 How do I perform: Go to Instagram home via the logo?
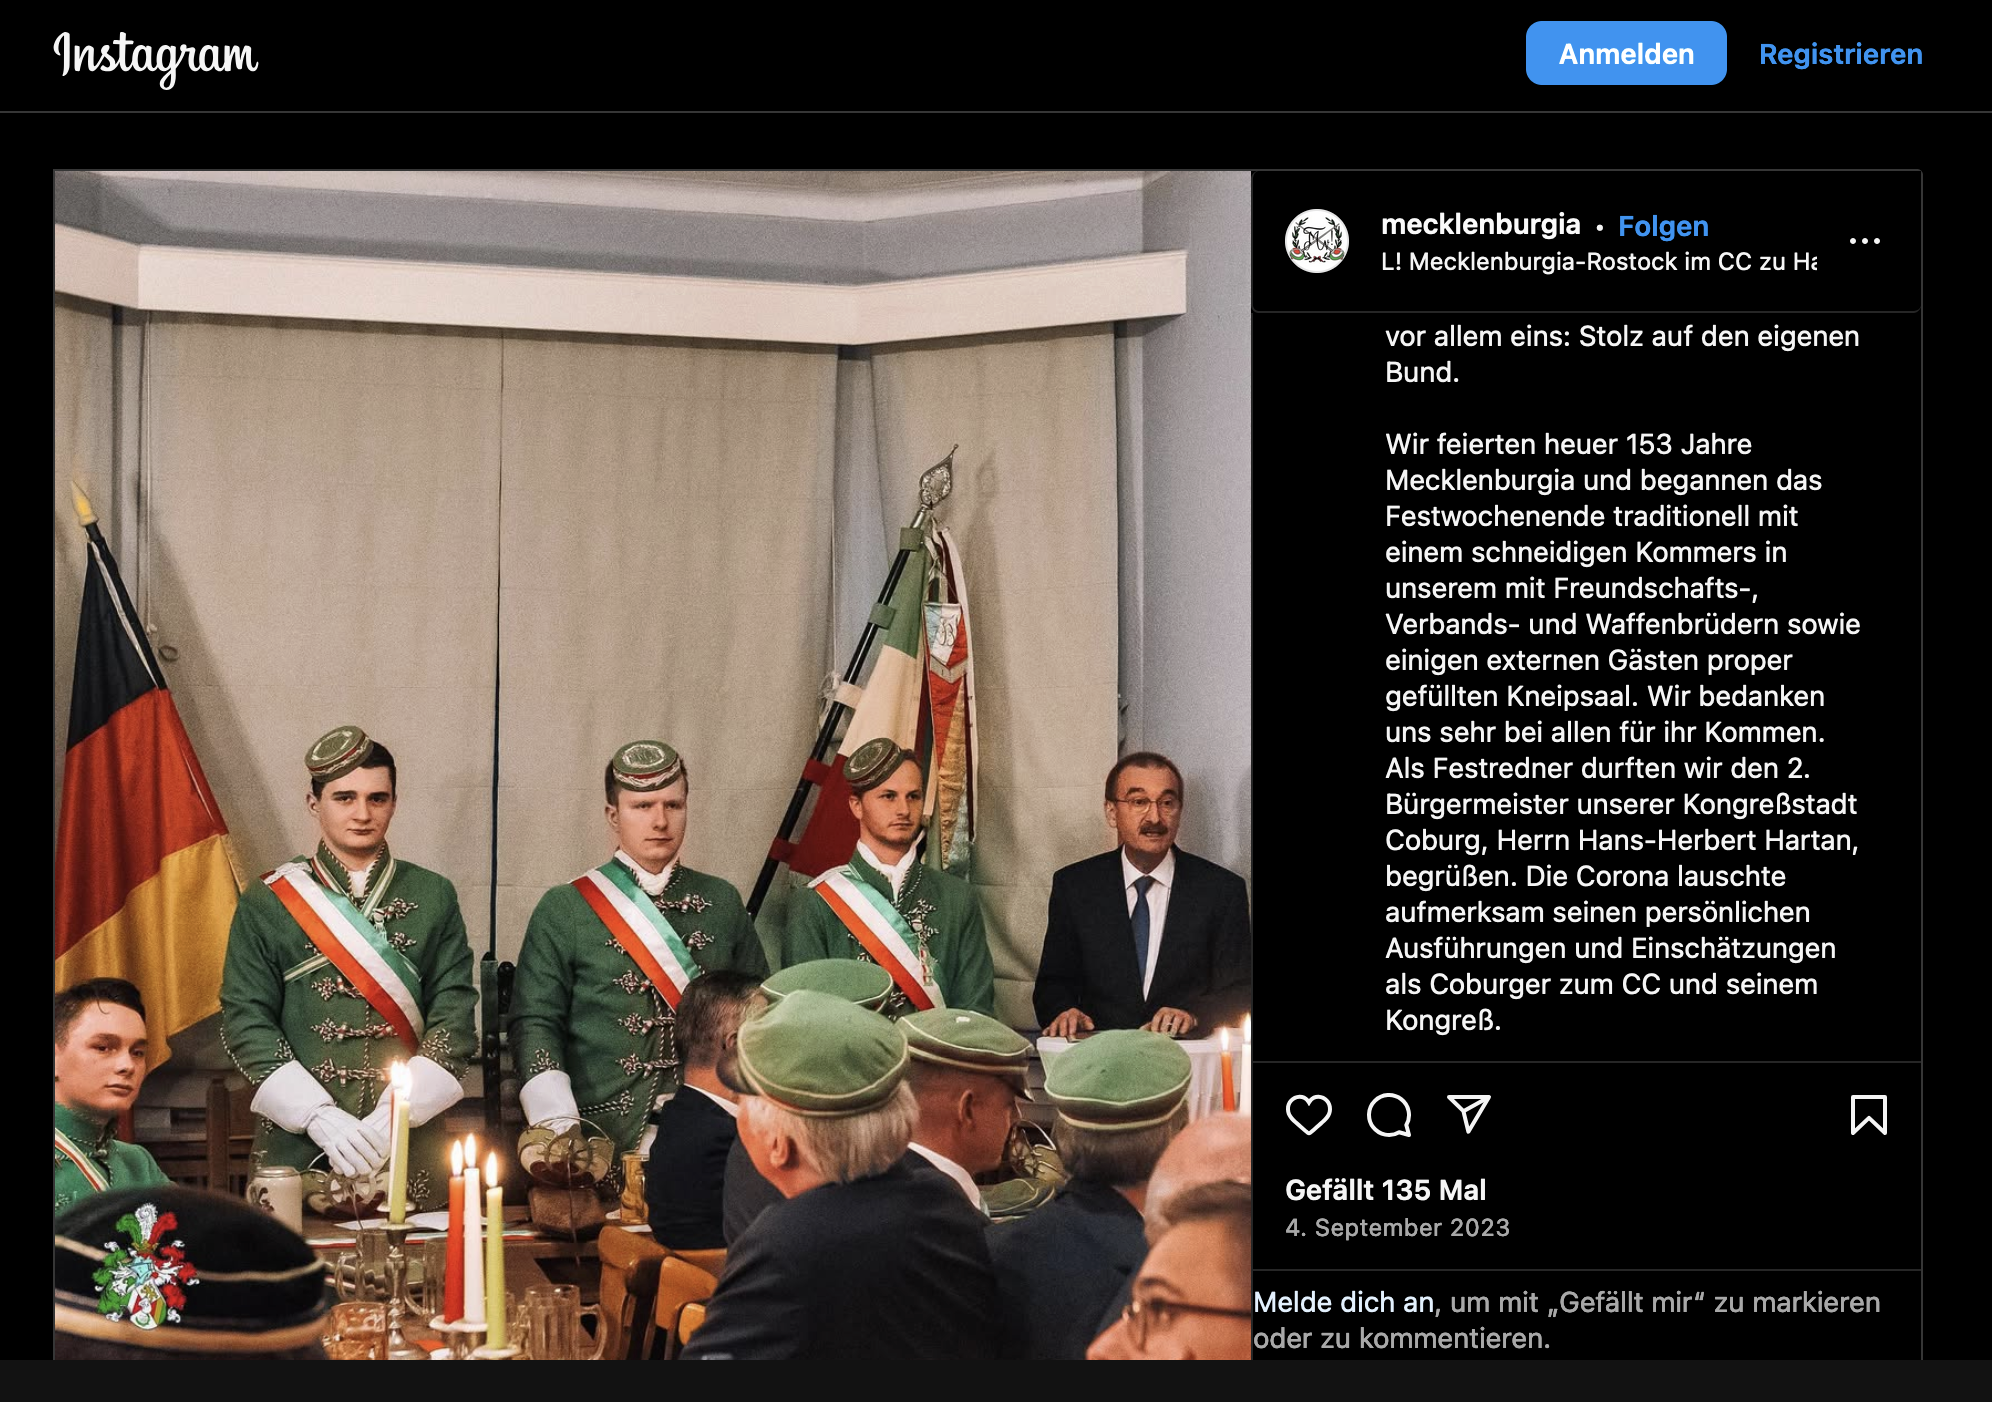coord(155,57)
